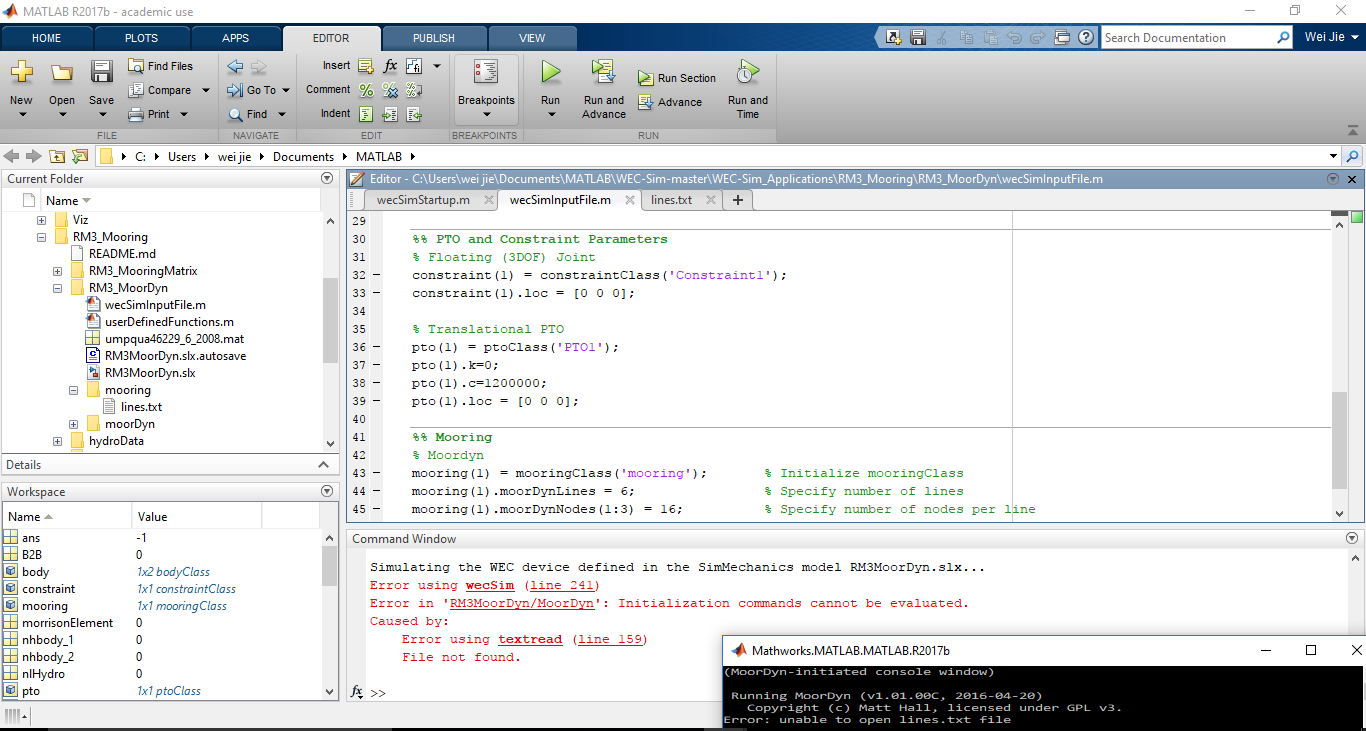Create a new file with the New icon
This screenshot has width=1366, height=731.
(x=21, y=73)
